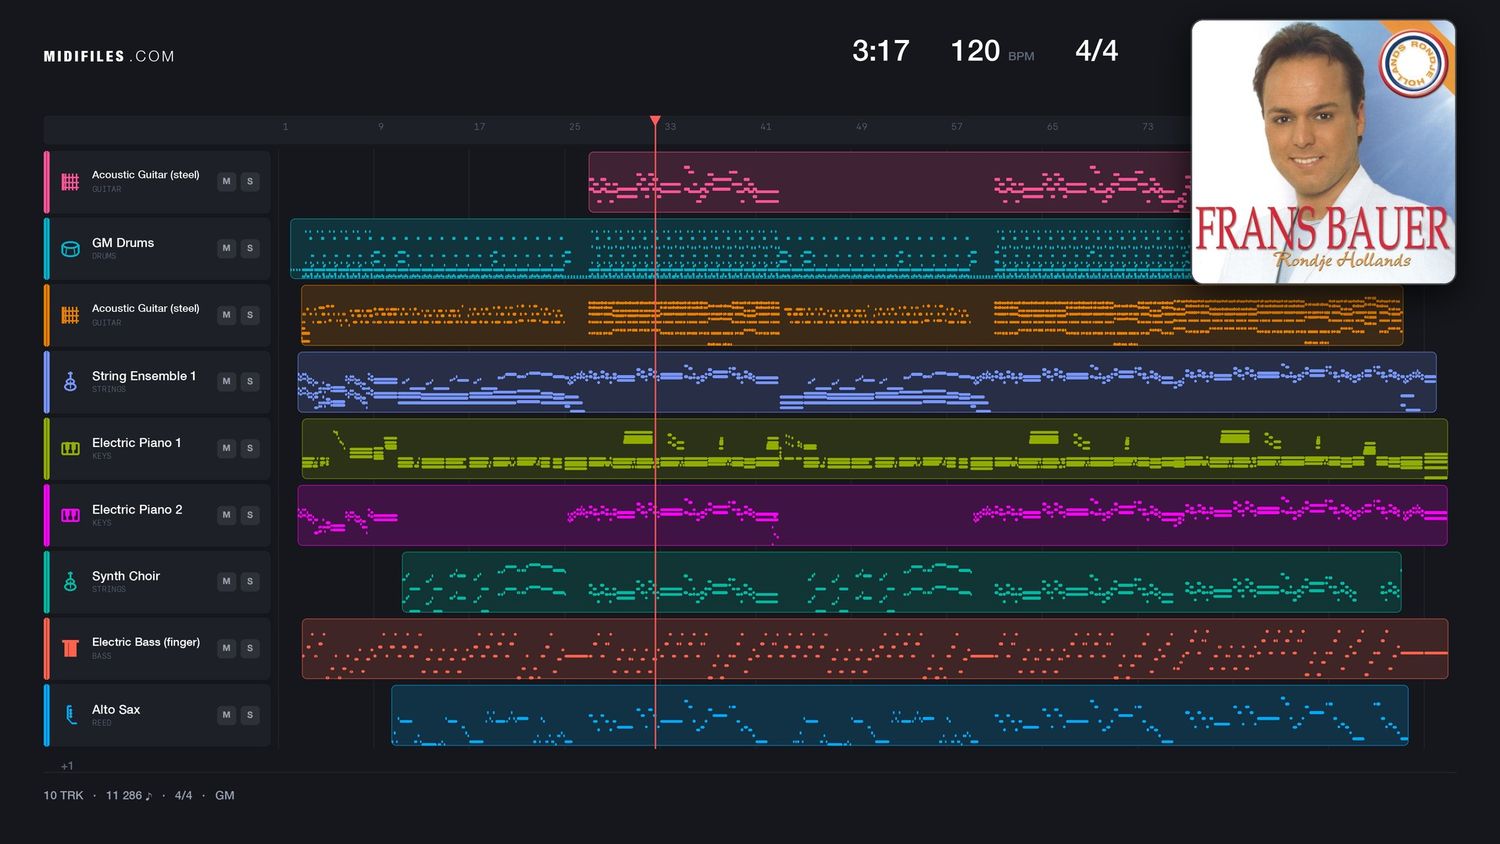
Task: Click the Electric Bass (finger) icon
Action: pyautogui.click(x=70, y=648)
